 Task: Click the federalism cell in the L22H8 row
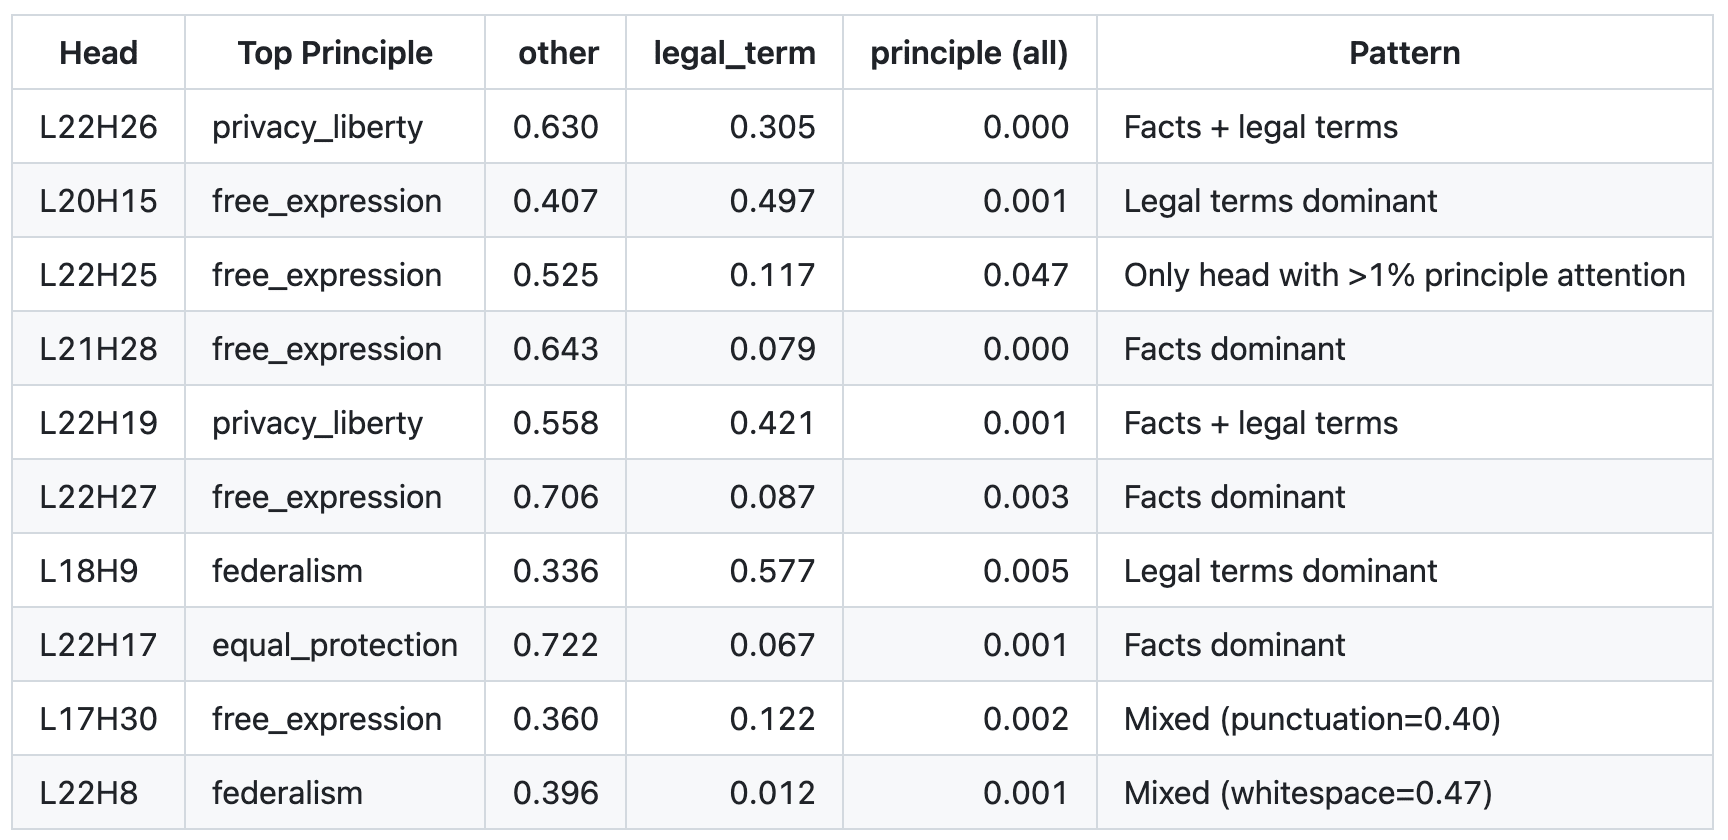pos(287,793)
